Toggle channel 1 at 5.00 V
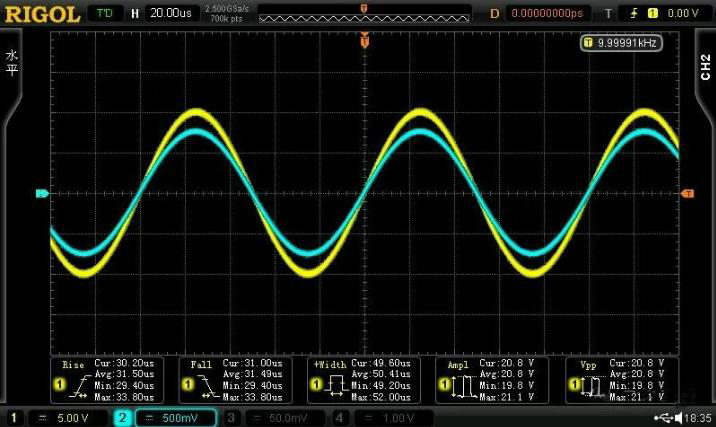Viewport: 716px width, 427px height. click(52, 418)
